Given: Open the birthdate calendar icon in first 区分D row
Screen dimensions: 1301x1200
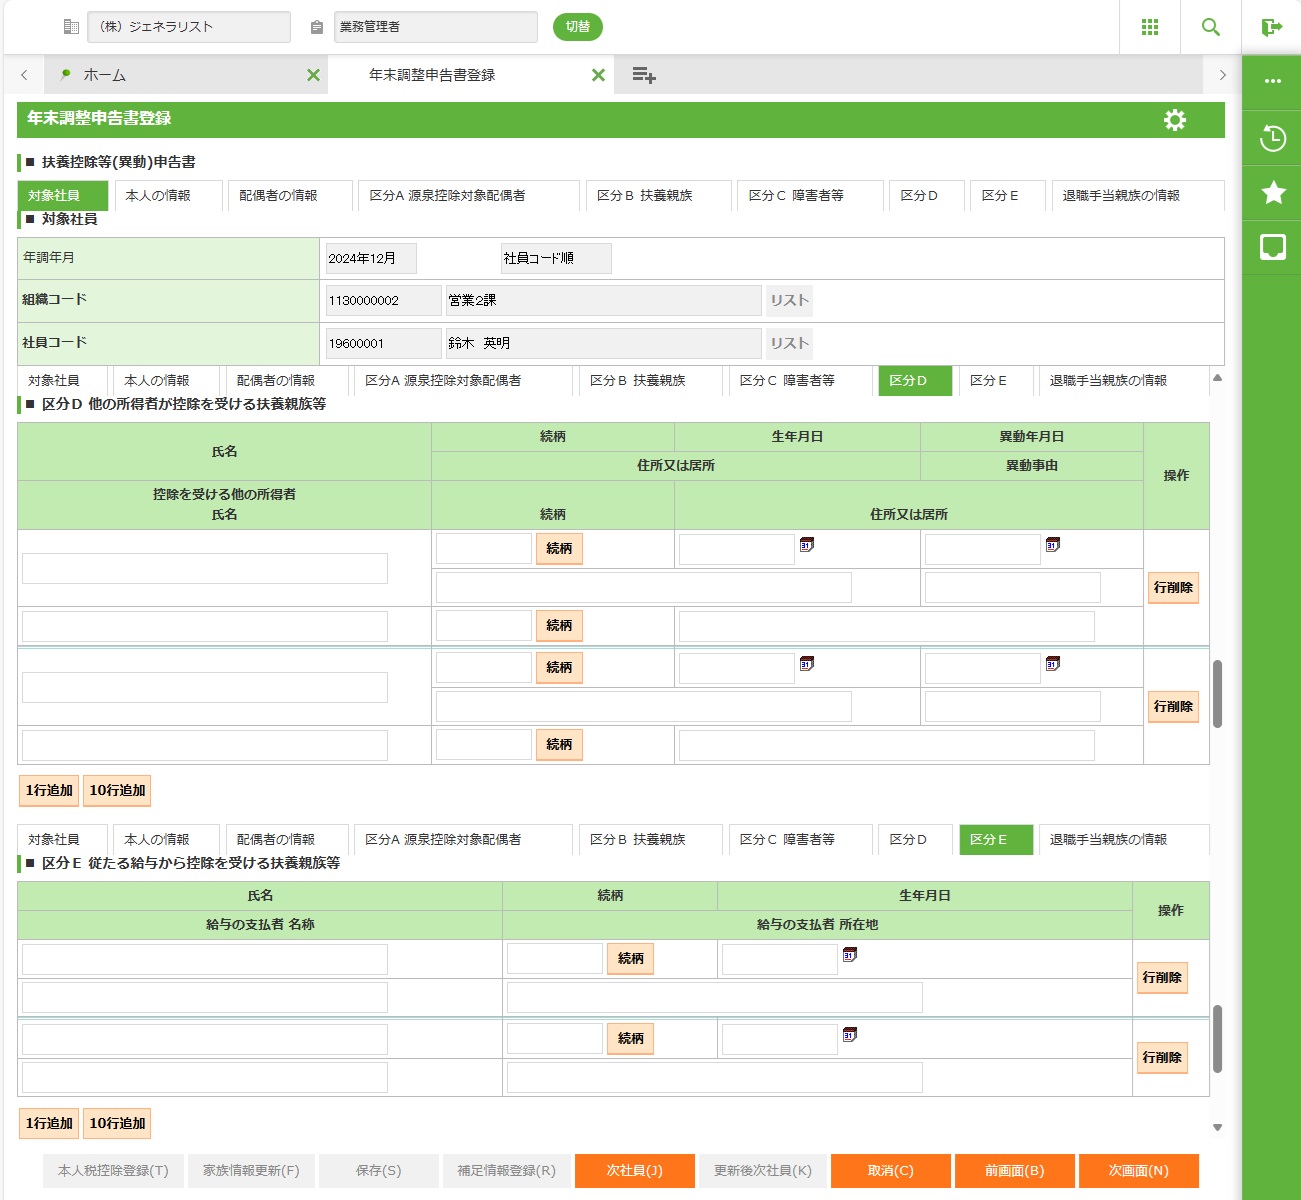Looking at the screenshot, I should pos(807,545).
